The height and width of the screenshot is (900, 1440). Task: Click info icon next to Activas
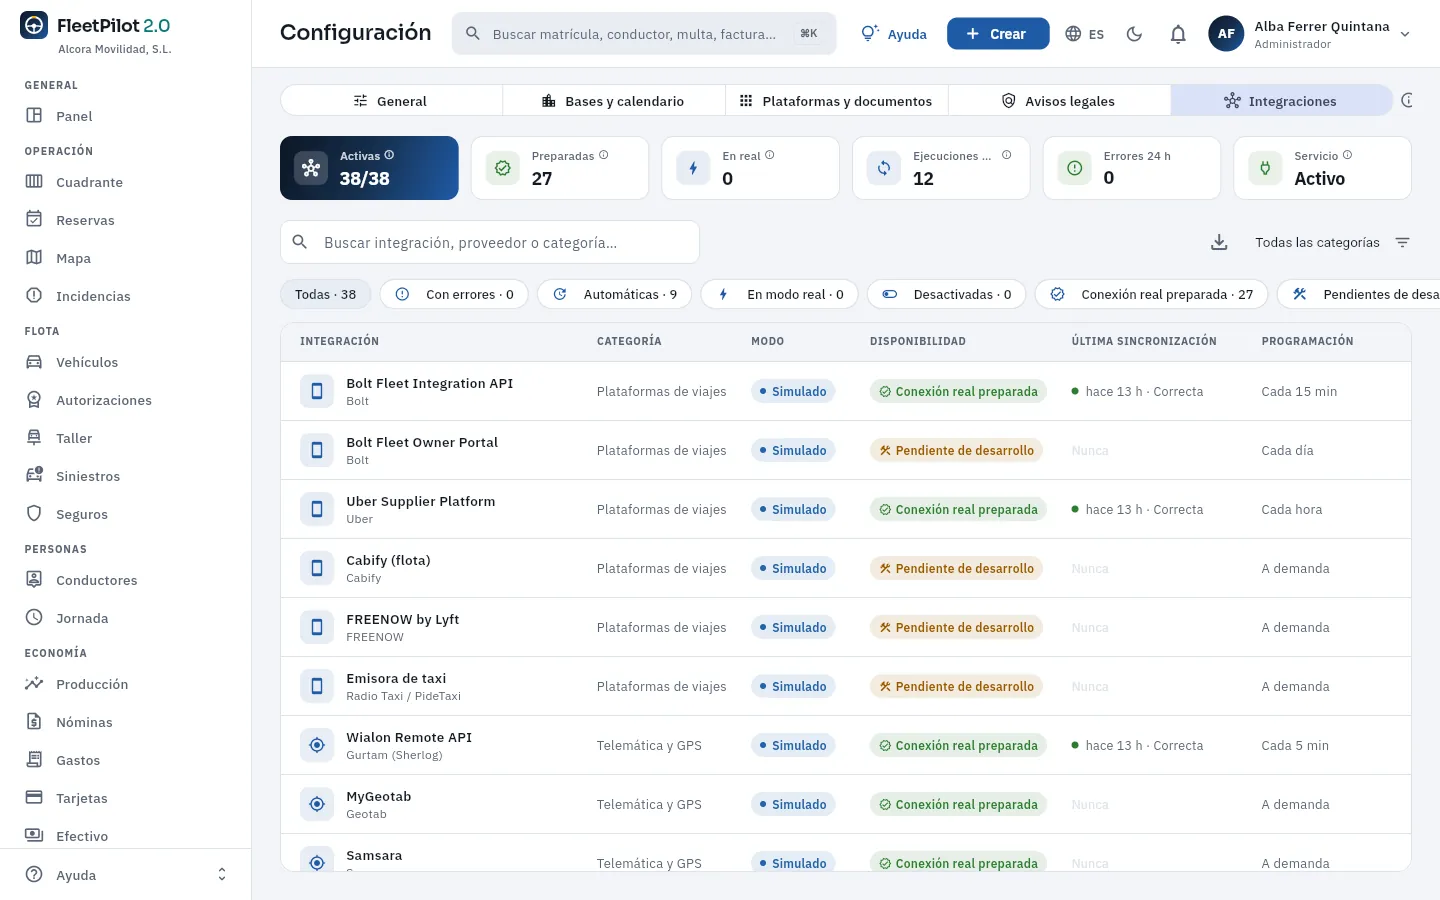[389, 155]
